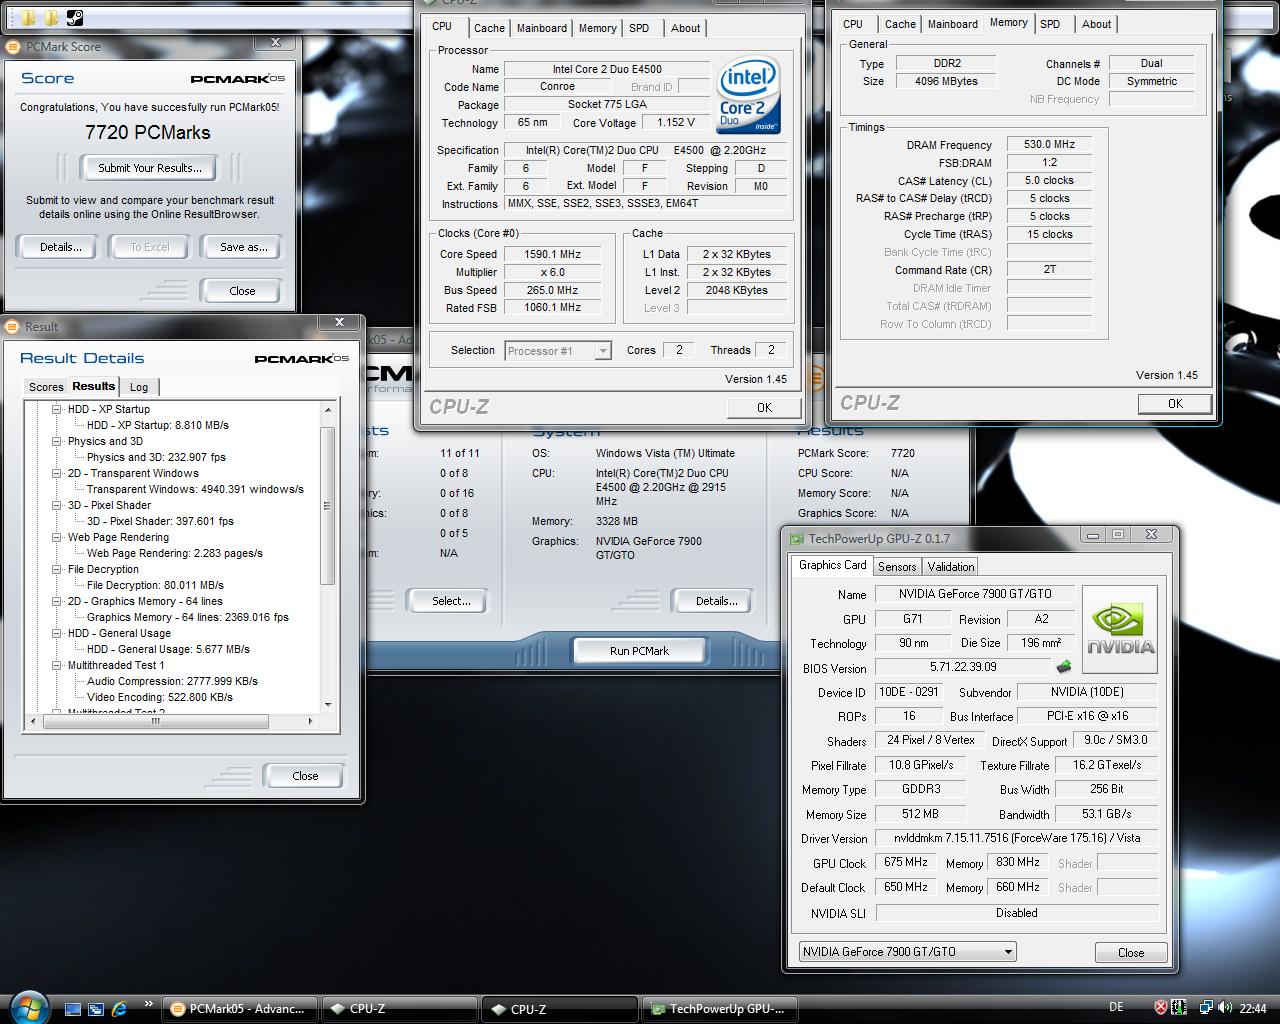Click the Result list scroll-down arrow
This screenshot has height=1024, width=1280.
327,705
